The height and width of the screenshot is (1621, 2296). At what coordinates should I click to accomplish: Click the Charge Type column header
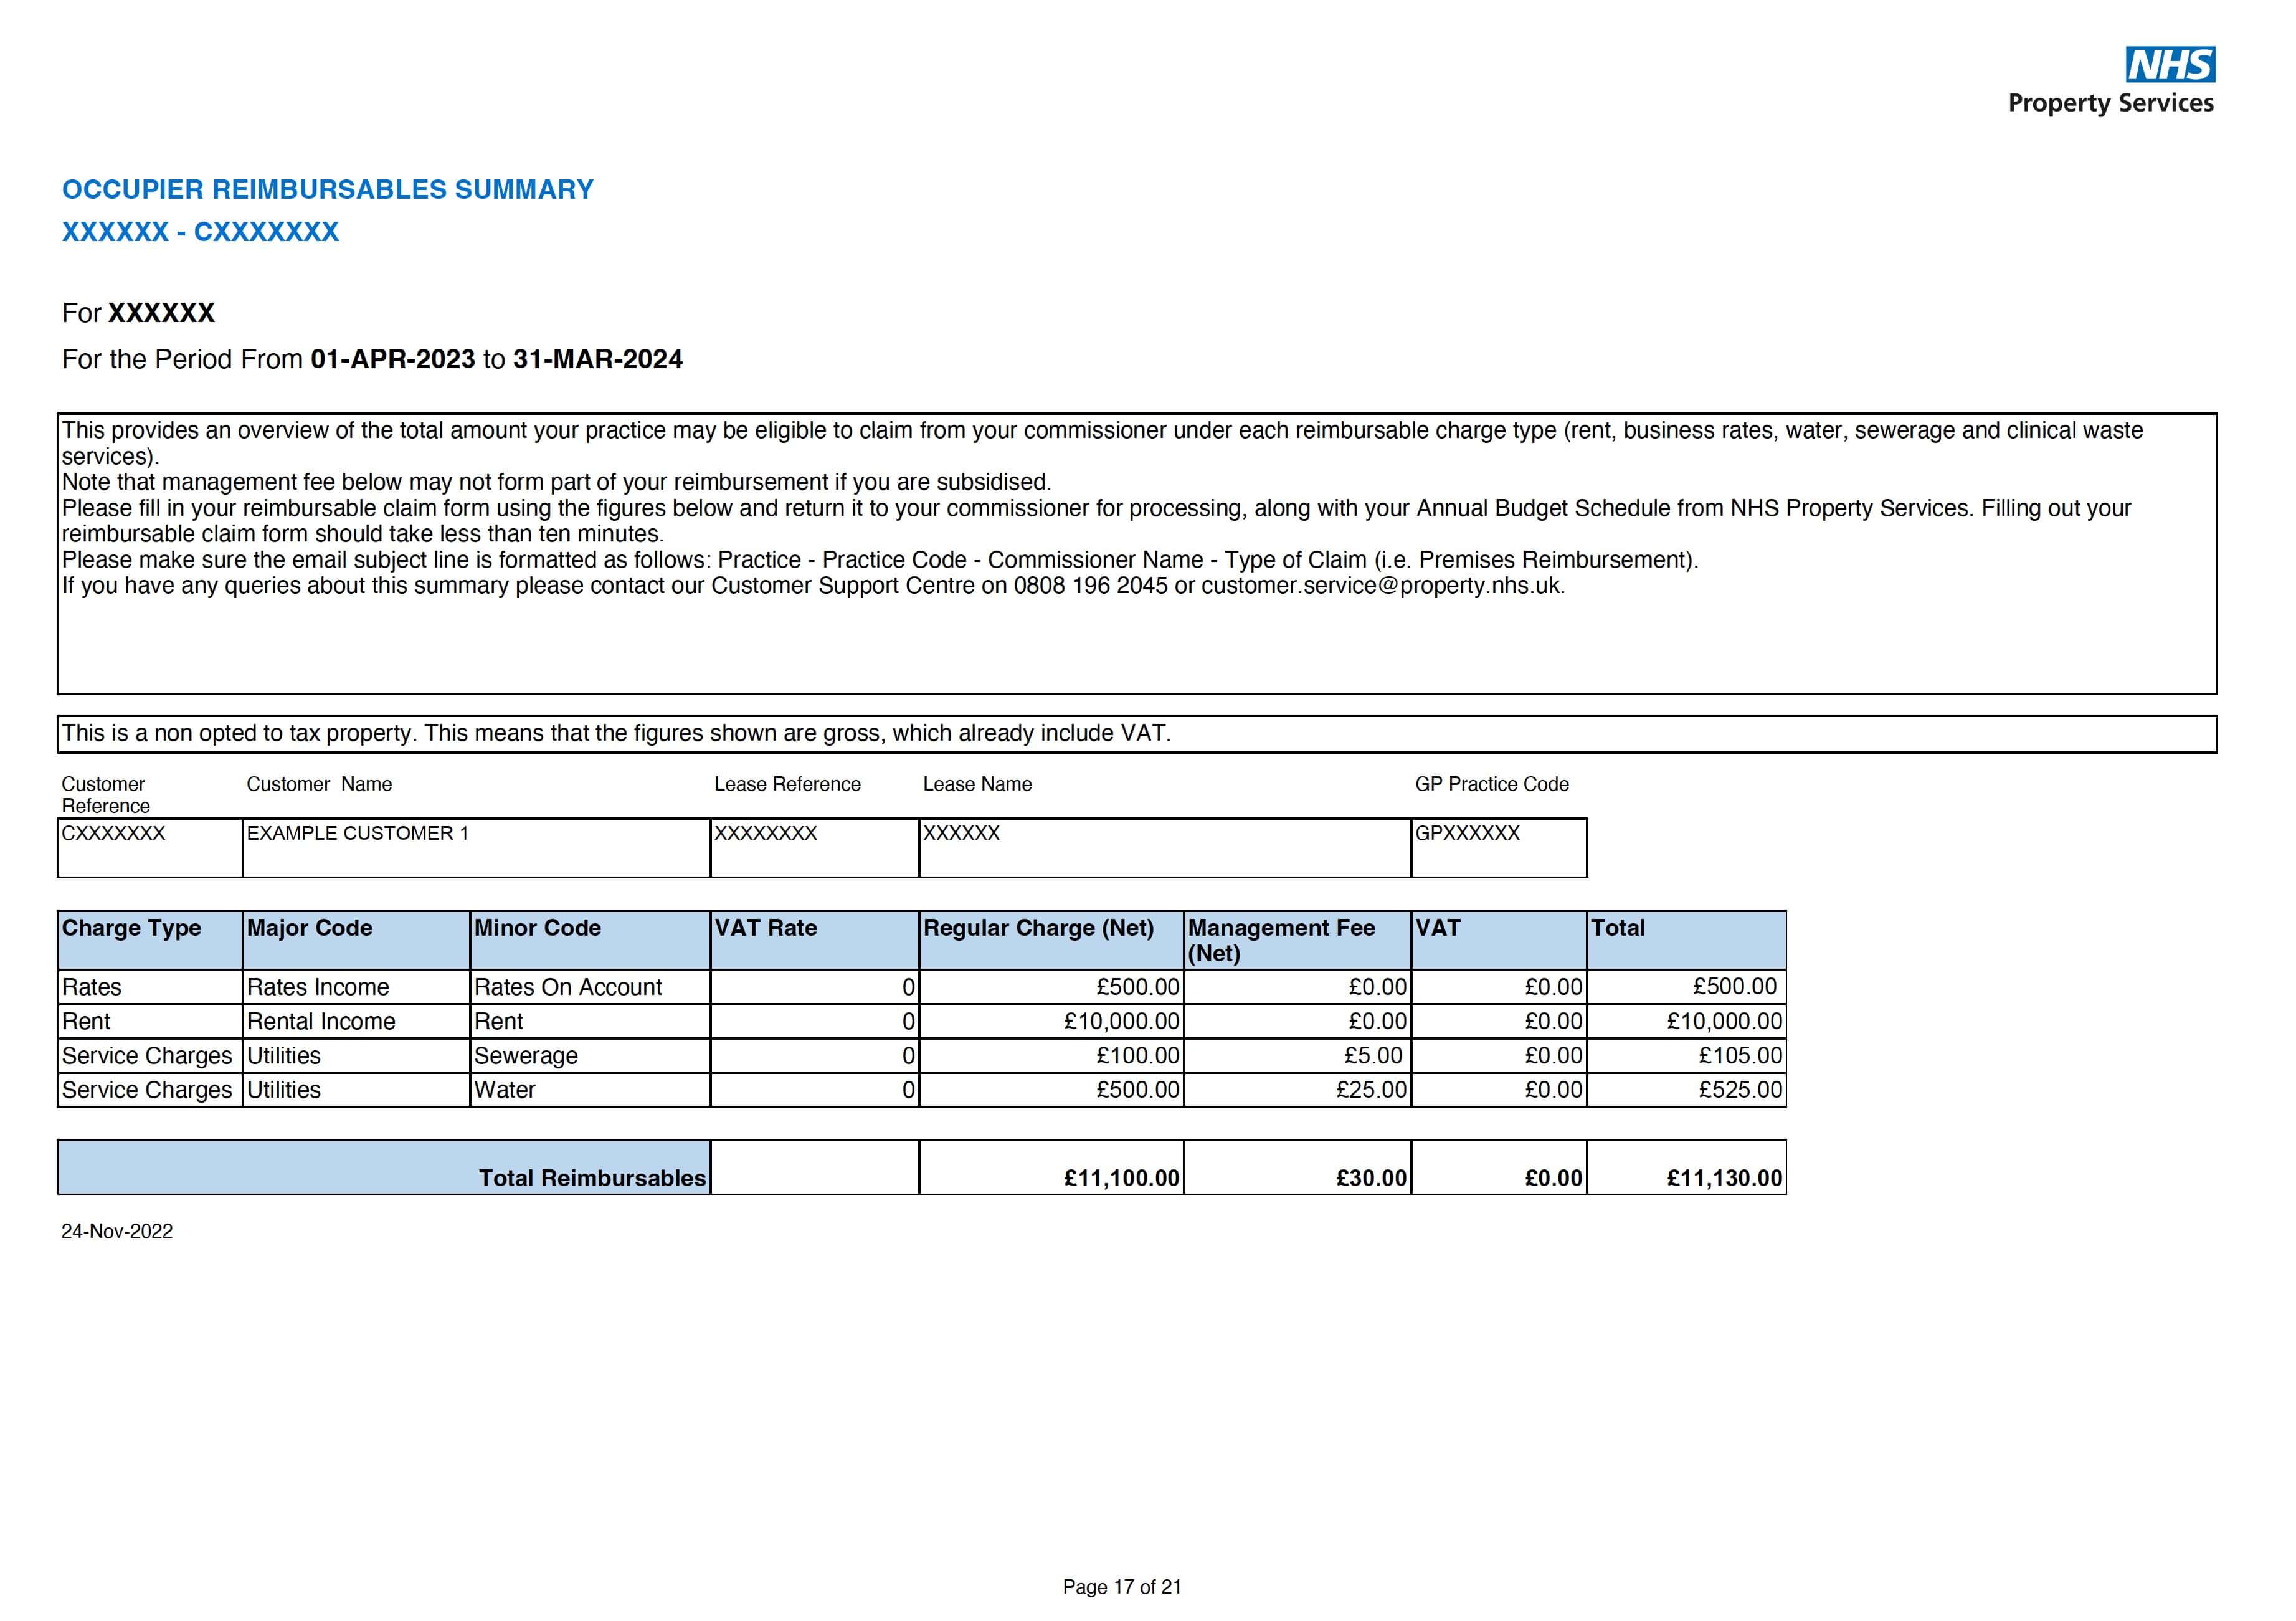pos(132,928)
